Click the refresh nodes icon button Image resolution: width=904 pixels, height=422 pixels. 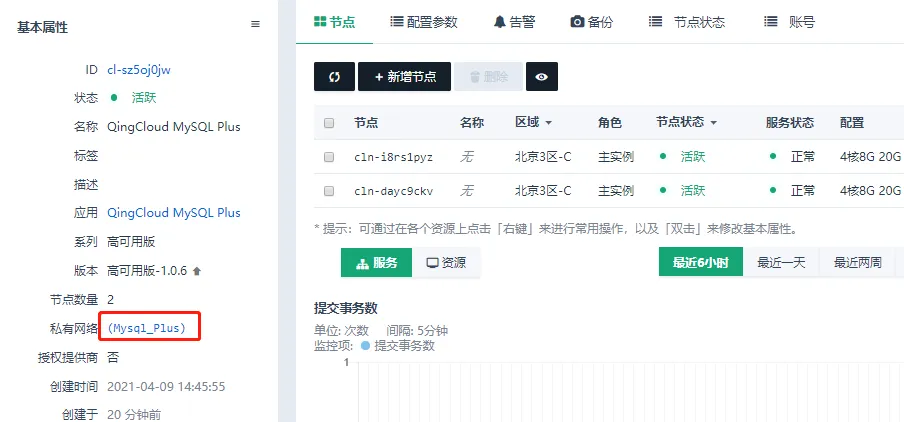coord(334,77)
